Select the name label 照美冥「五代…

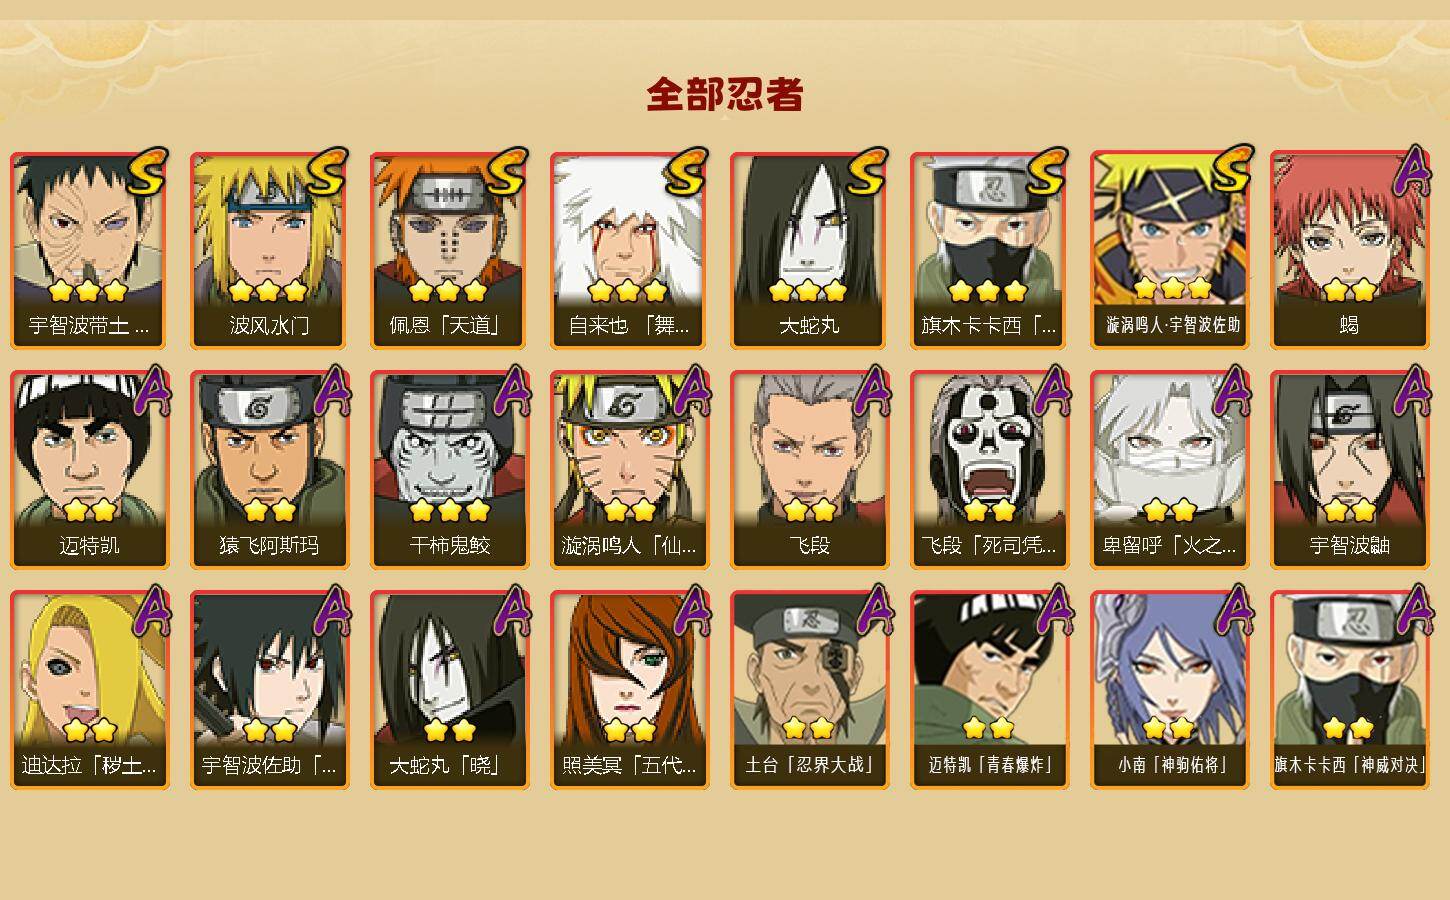click(629, 766)
